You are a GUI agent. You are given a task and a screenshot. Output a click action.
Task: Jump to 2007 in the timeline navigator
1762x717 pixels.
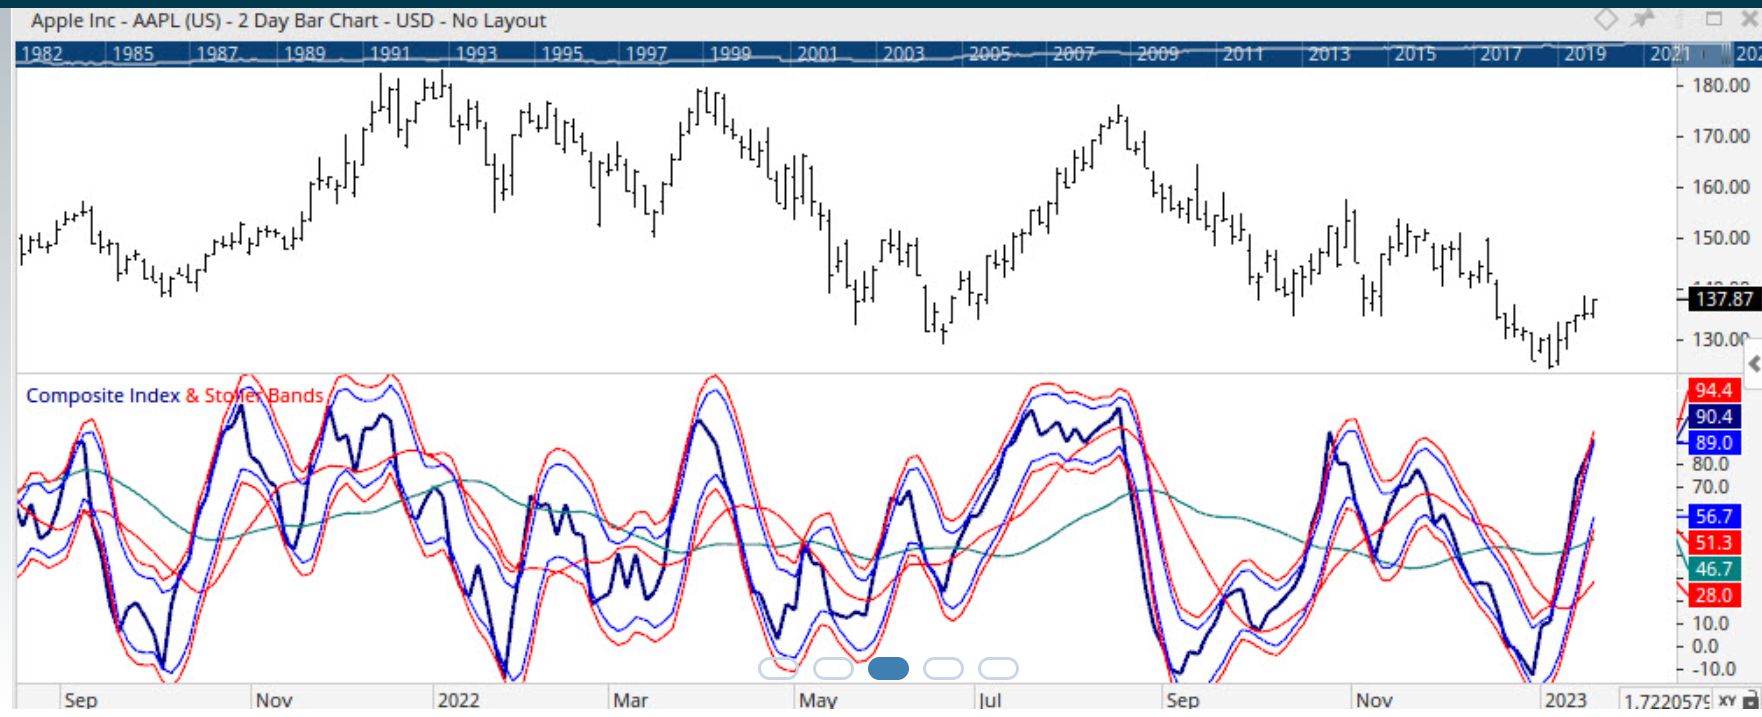(1074, 54)
